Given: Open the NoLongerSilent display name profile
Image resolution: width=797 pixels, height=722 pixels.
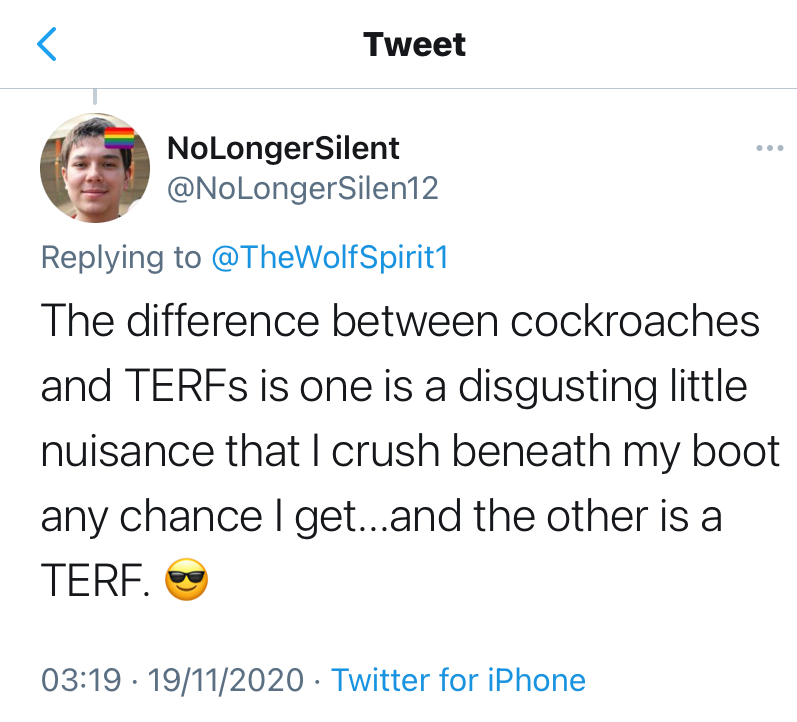Looking at the screenshot, I should point(283,149).
